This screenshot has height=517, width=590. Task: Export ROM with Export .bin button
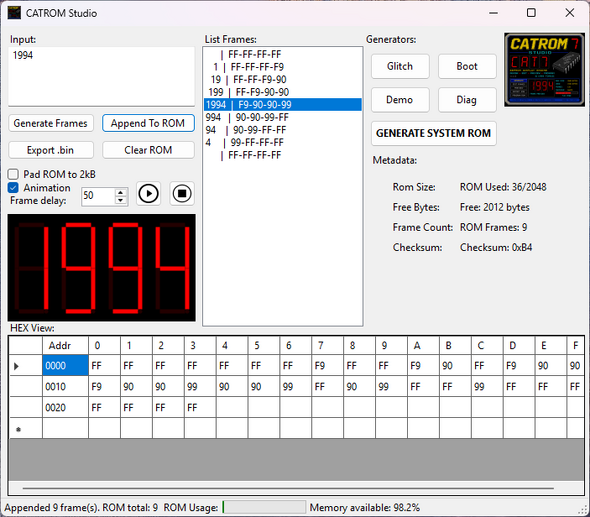pos(51,150)
